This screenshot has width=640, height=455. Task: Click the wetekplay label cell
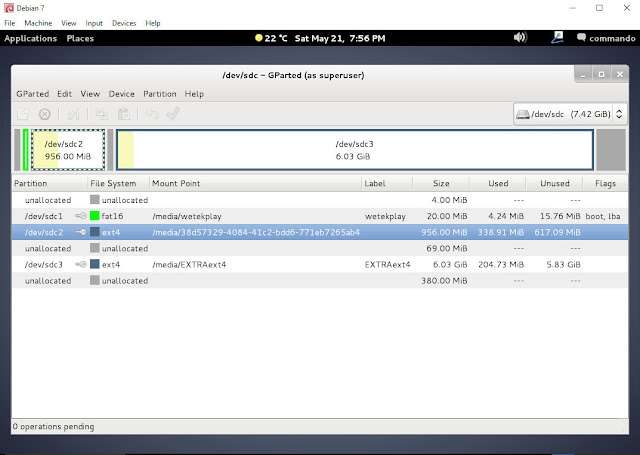(x=385, y=216)
